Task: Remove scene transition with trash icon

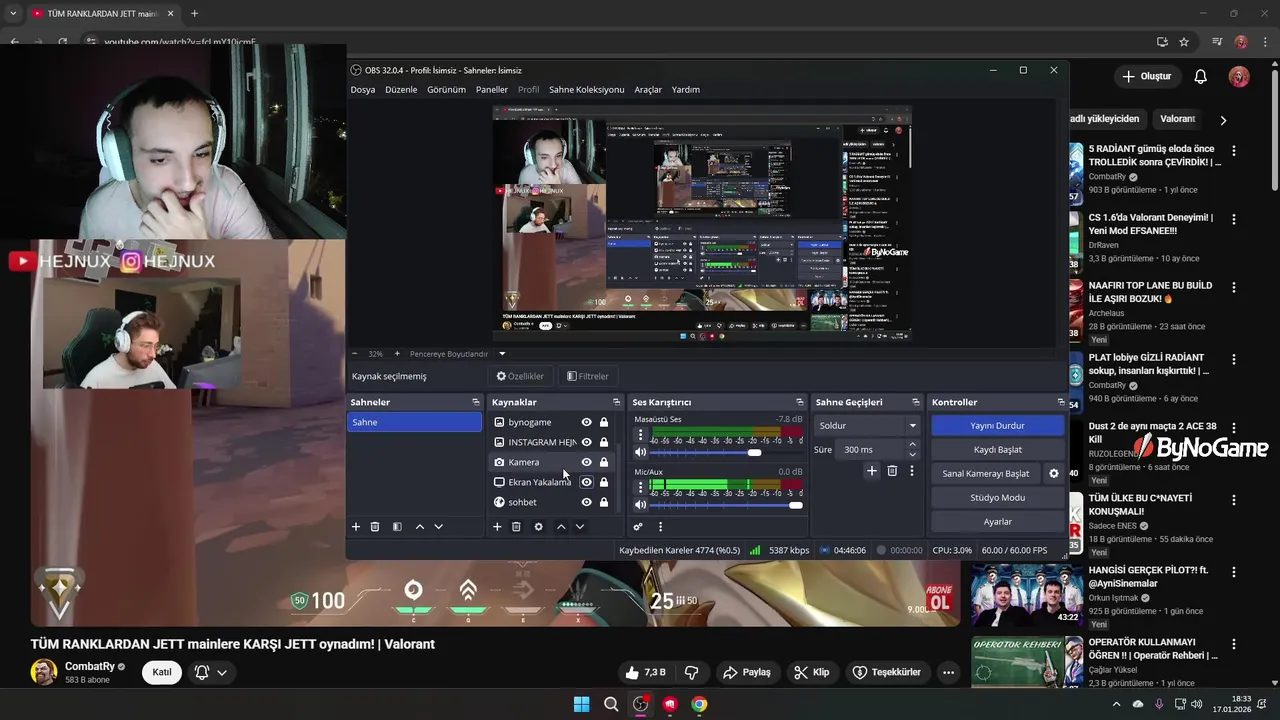Action: [892, 471]
